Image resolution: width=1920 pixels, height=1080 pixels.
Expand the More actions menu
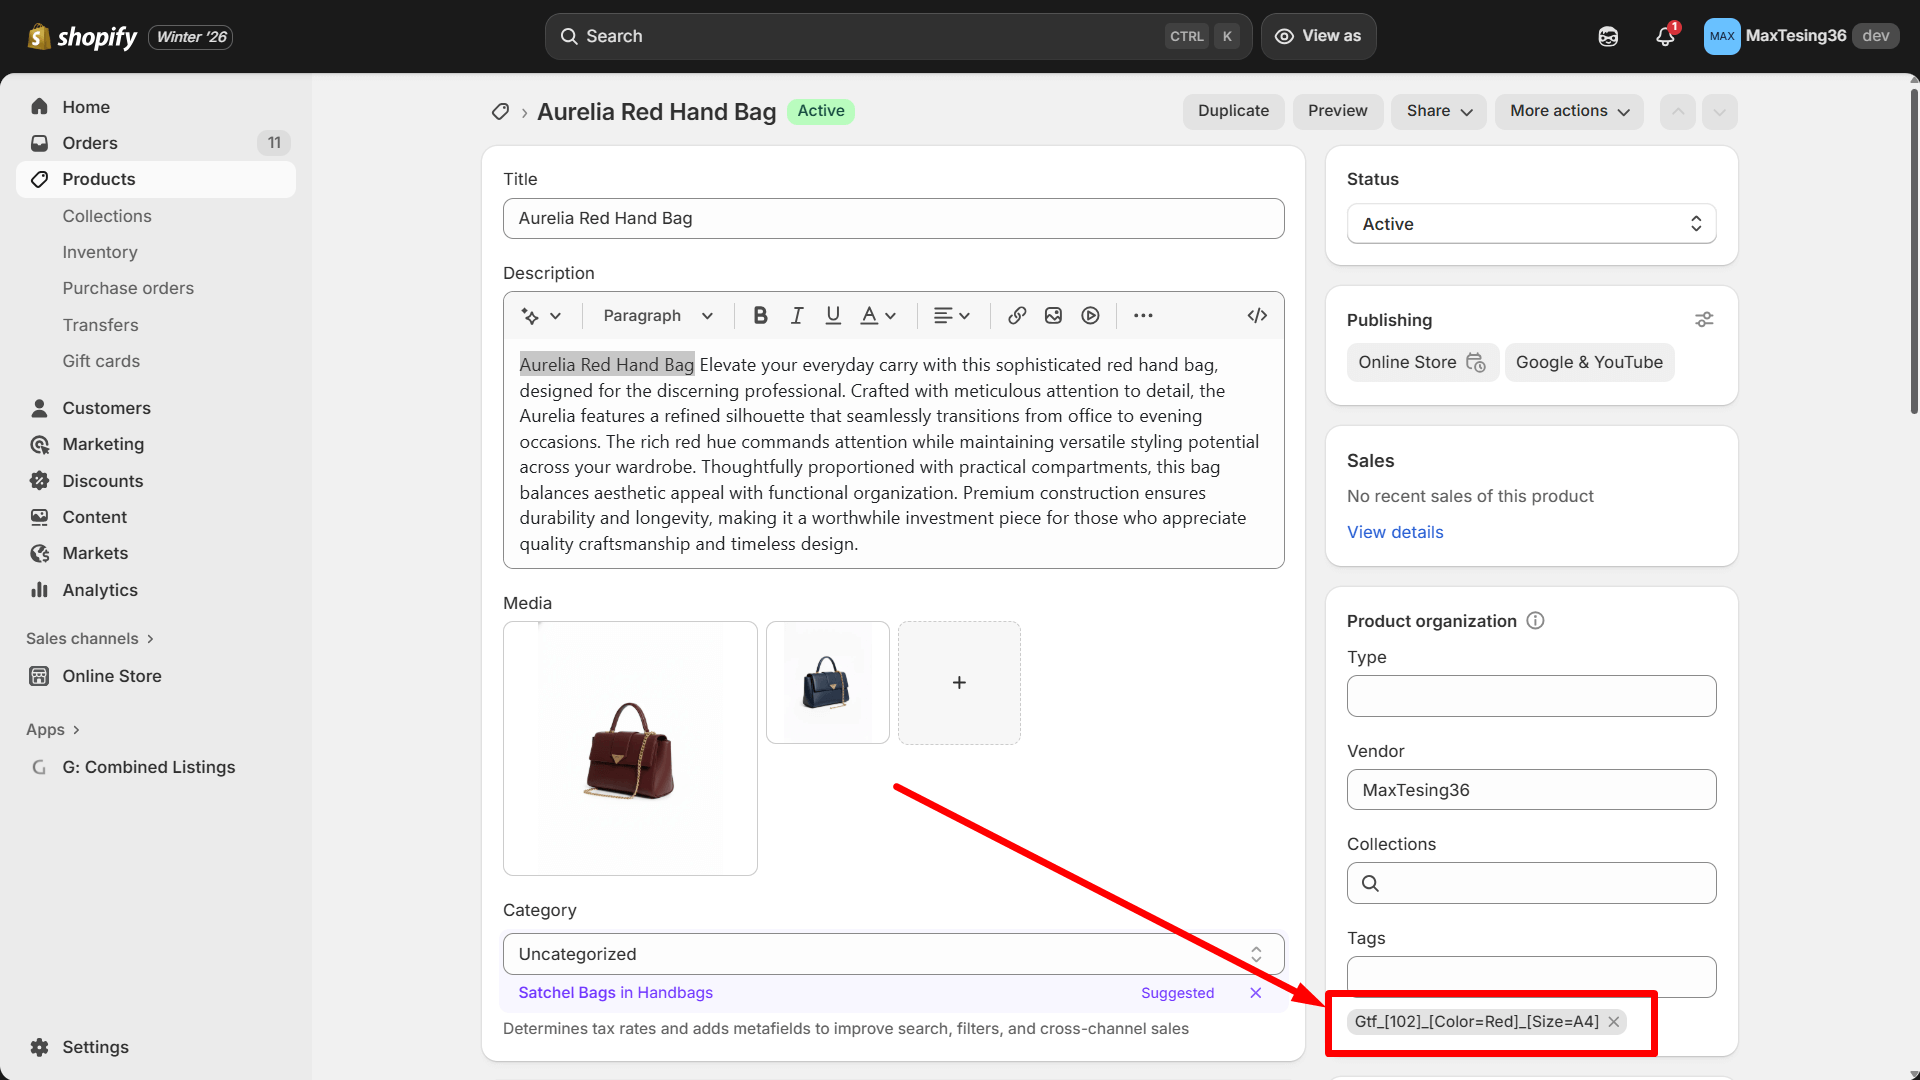(x=1568, y=111)
